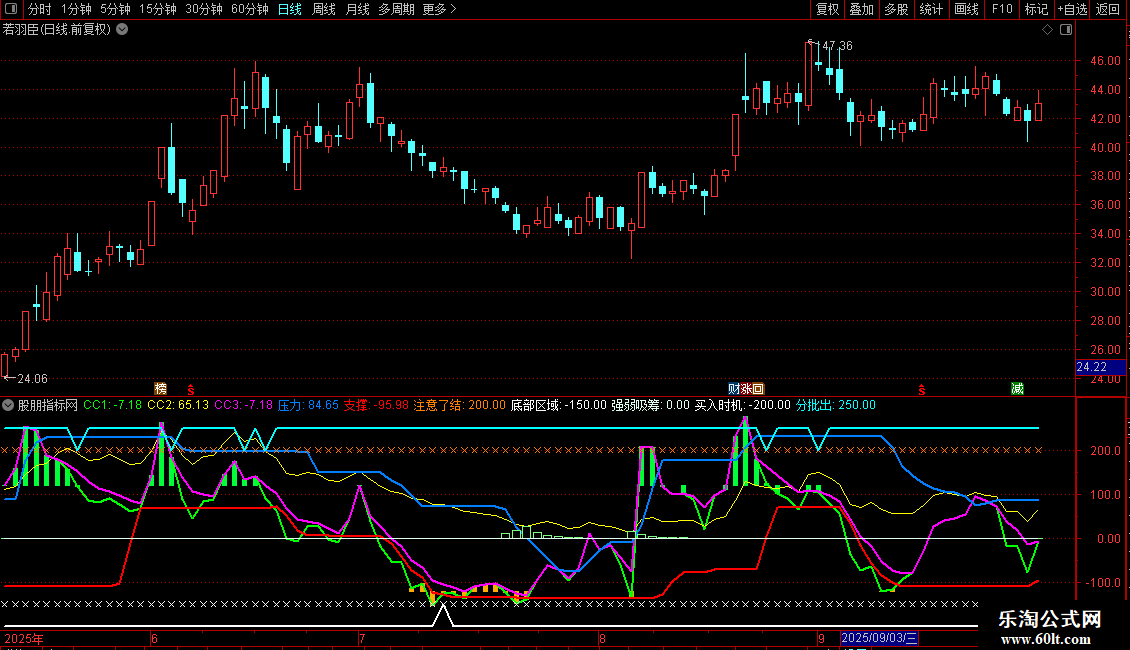Click the 2025/09/03/三 date marker
This screenshot has width=1130, height=650.
click(x=879, y=638)
